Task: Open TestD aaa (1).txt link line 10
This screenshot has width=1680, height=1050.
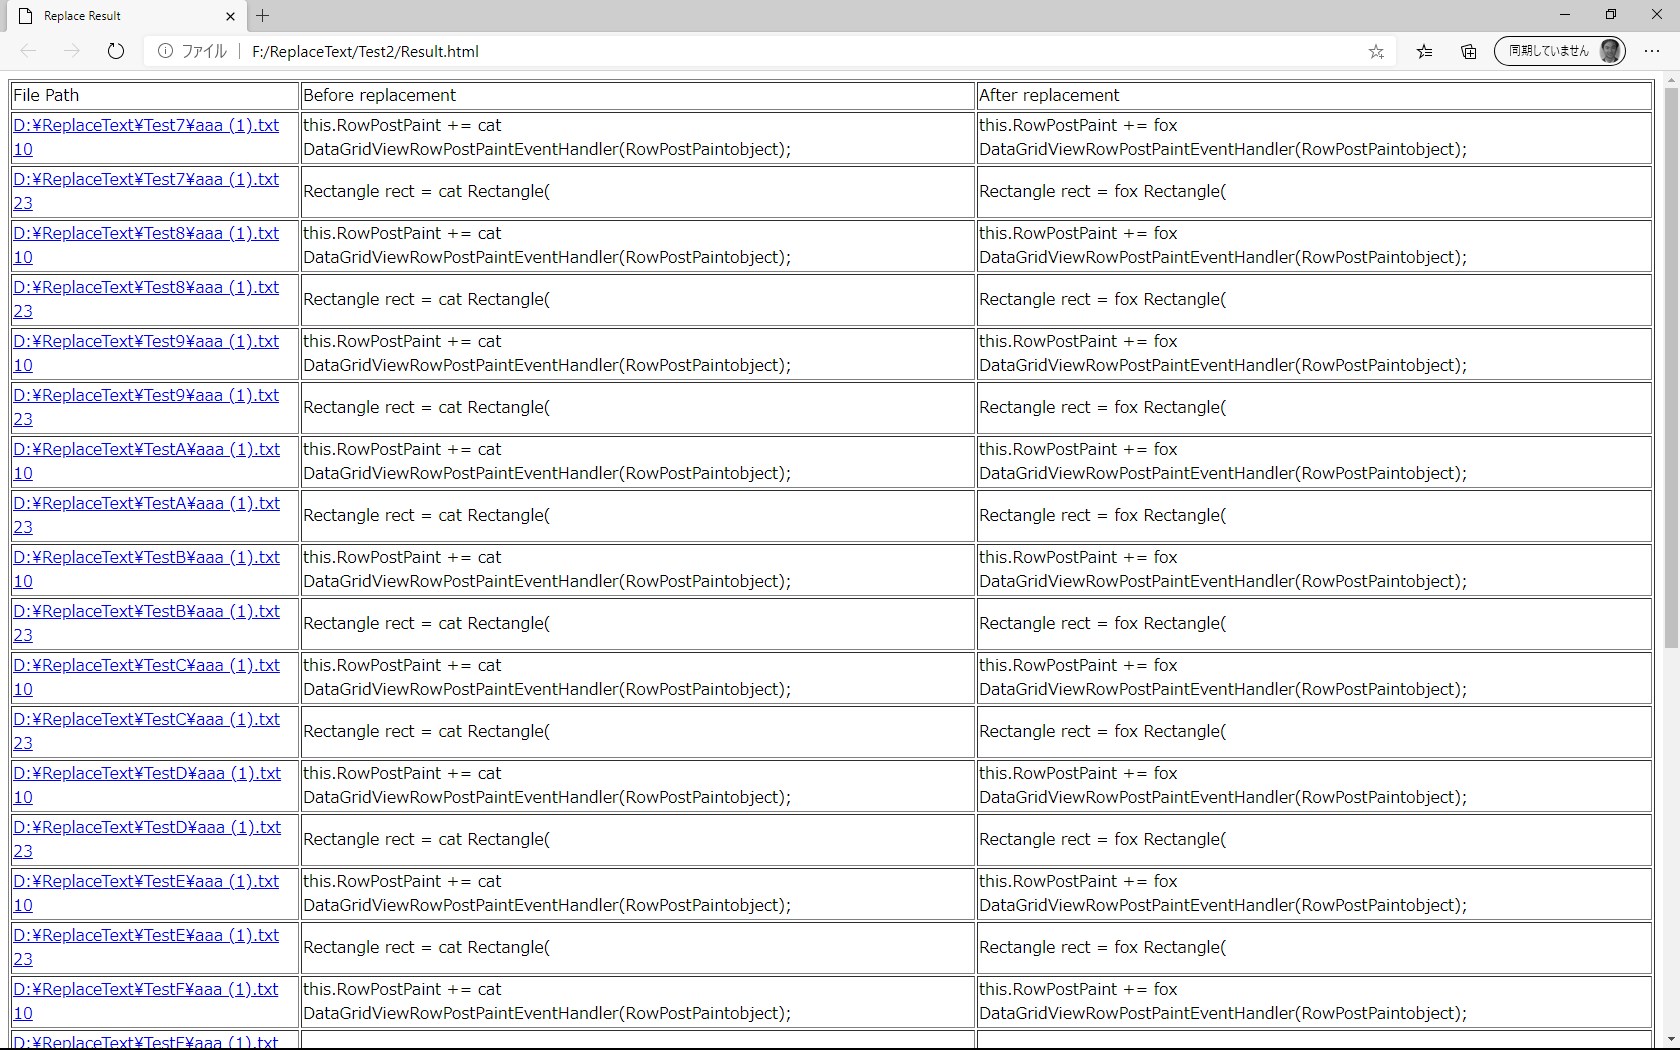Action: (147, 785)
